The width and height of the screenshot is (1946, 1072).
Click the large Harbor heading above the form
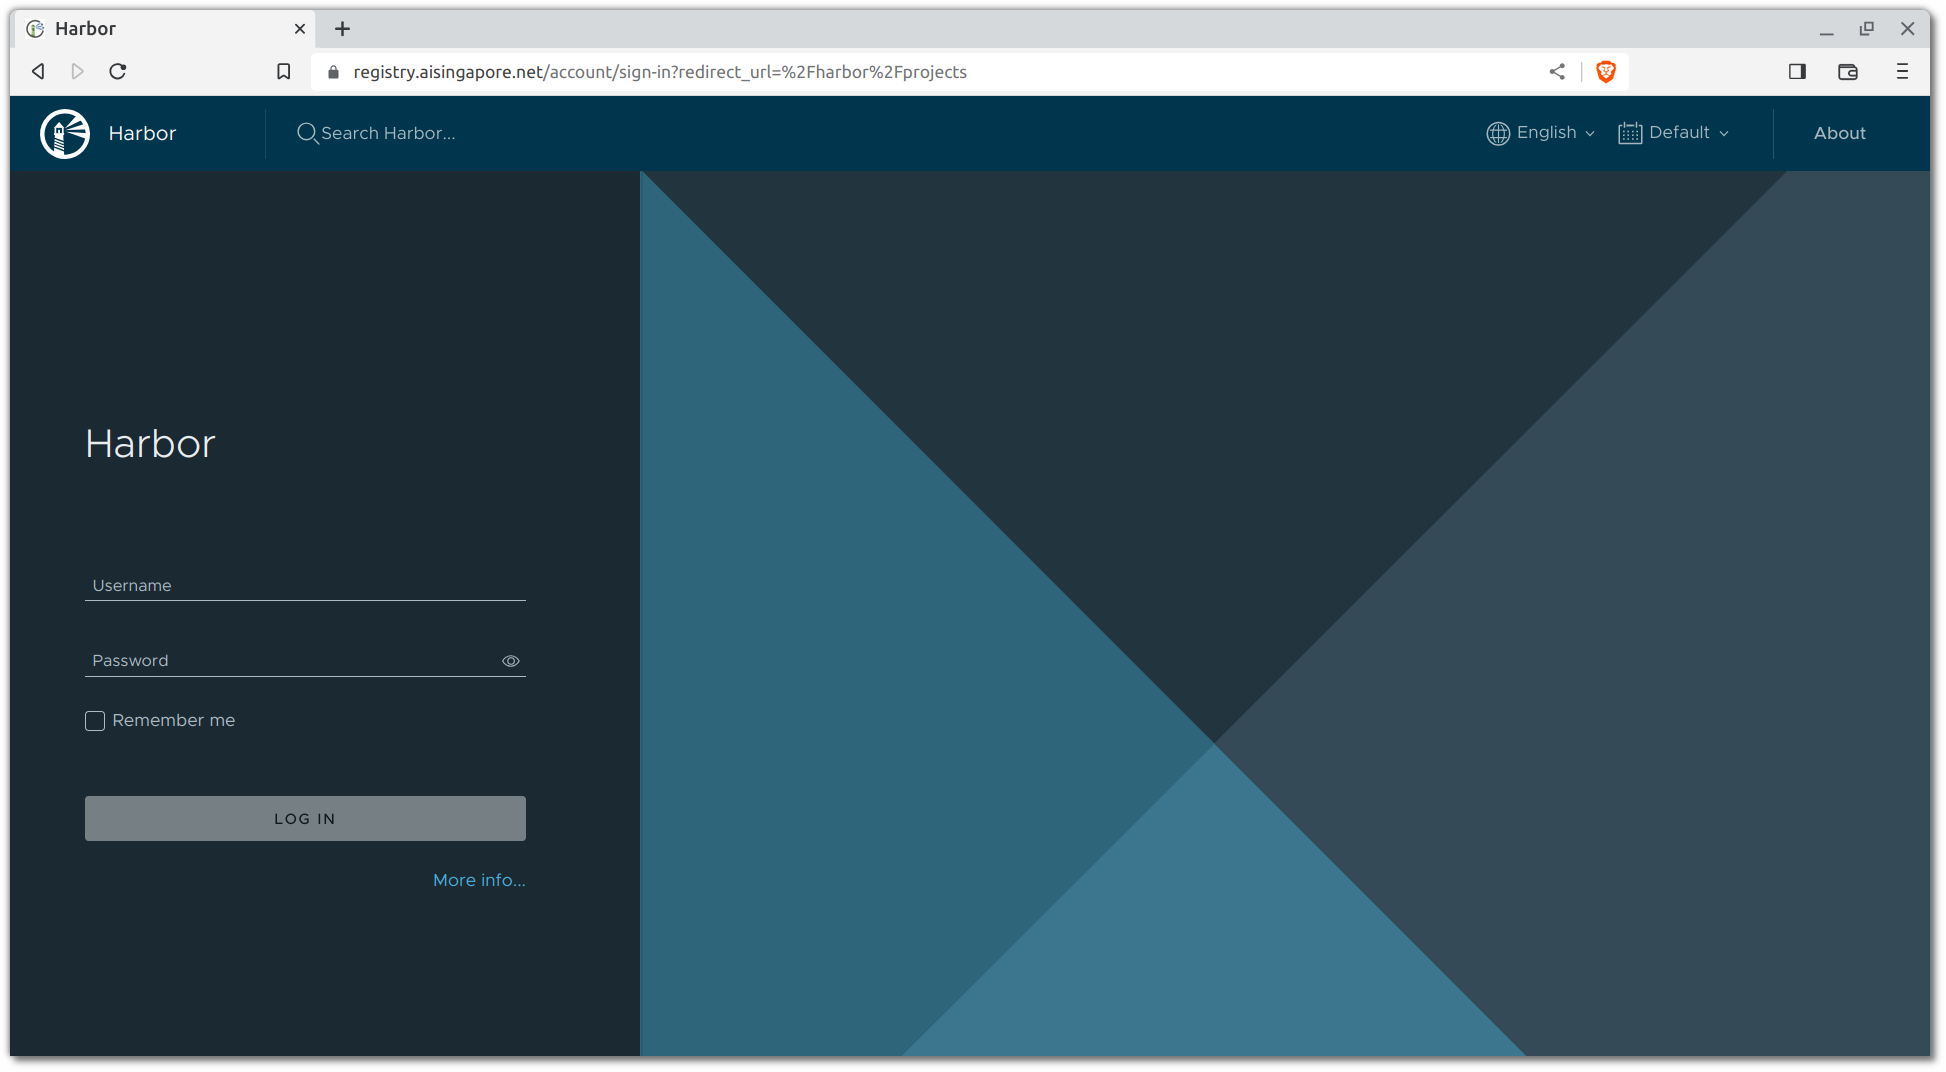(x=150, y=444)
